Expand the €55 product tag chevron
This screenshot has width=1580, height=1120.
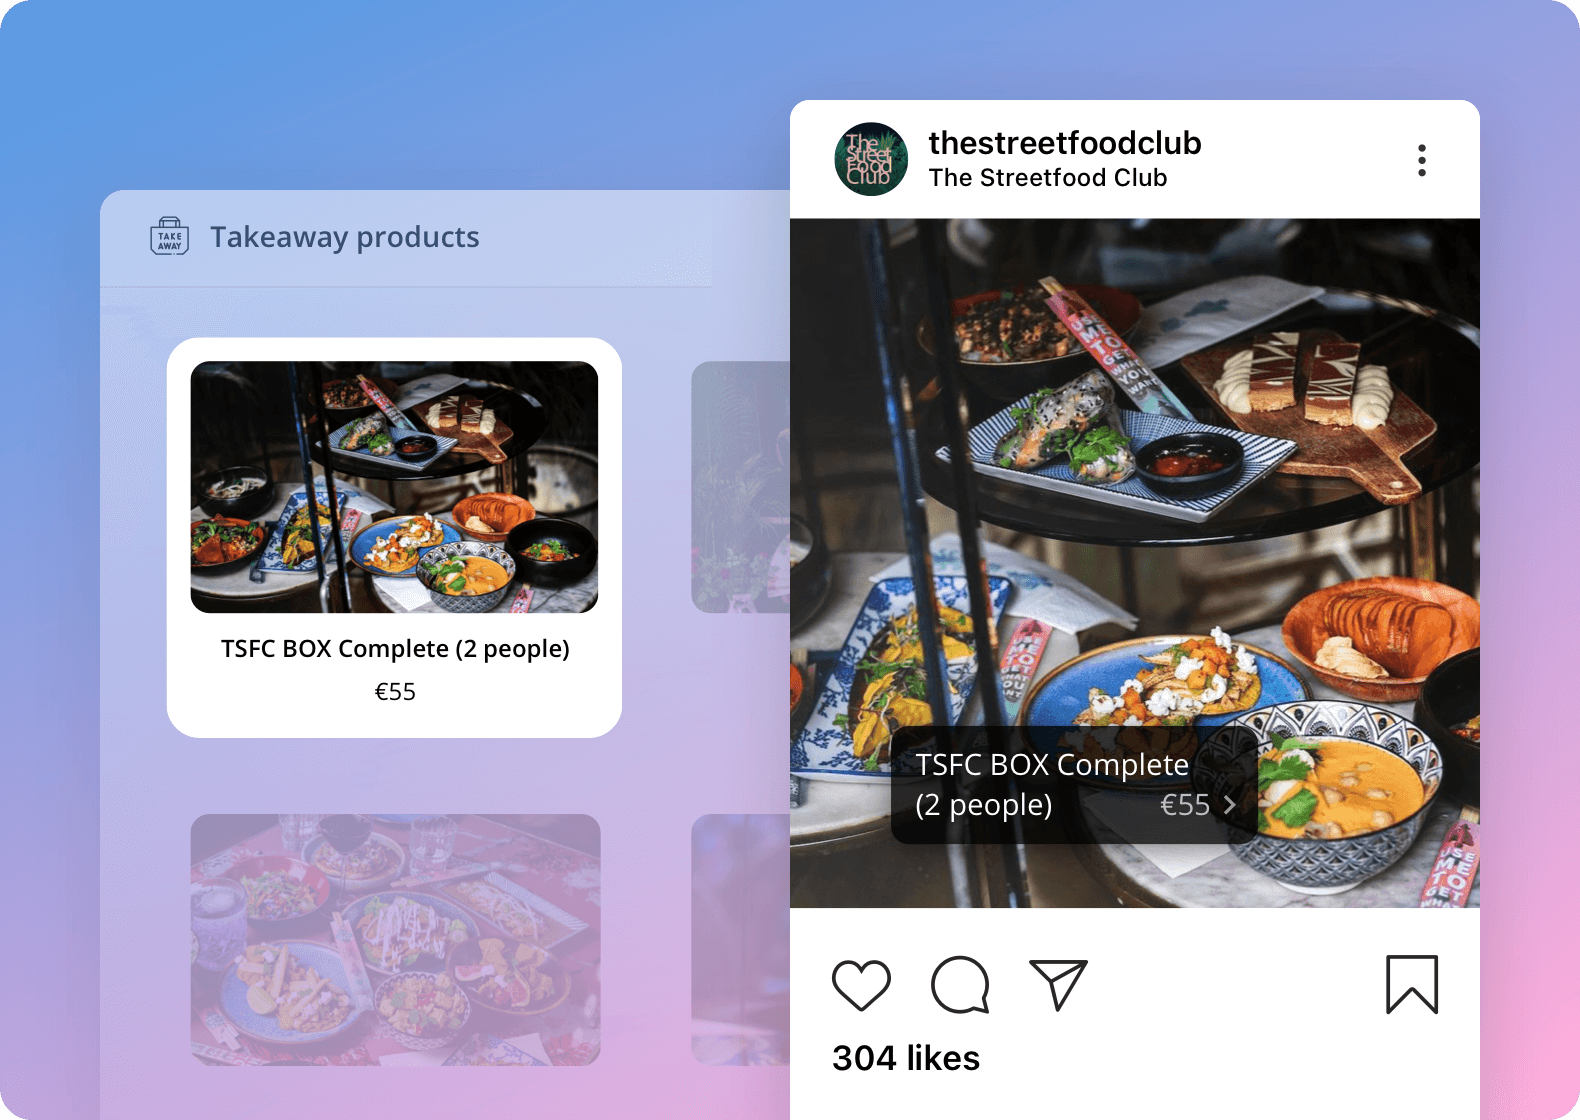coord(1230,805)
